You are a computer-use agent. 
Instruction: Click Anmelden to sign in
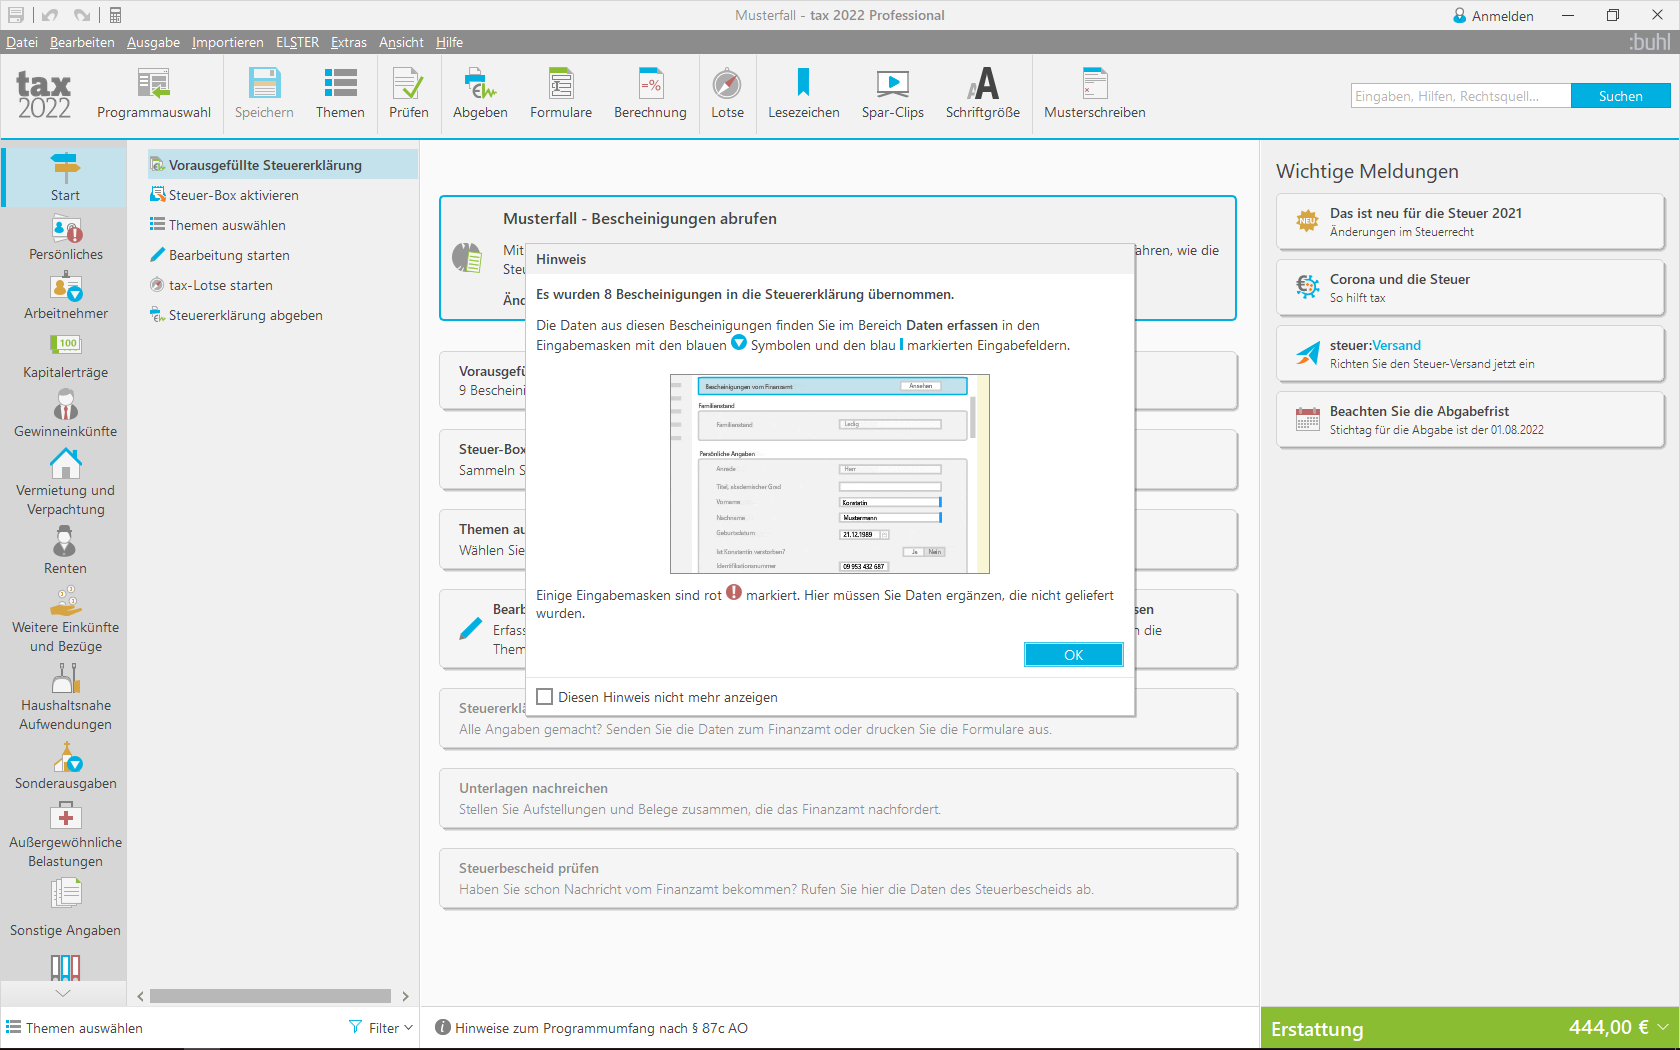[1493, 16]
